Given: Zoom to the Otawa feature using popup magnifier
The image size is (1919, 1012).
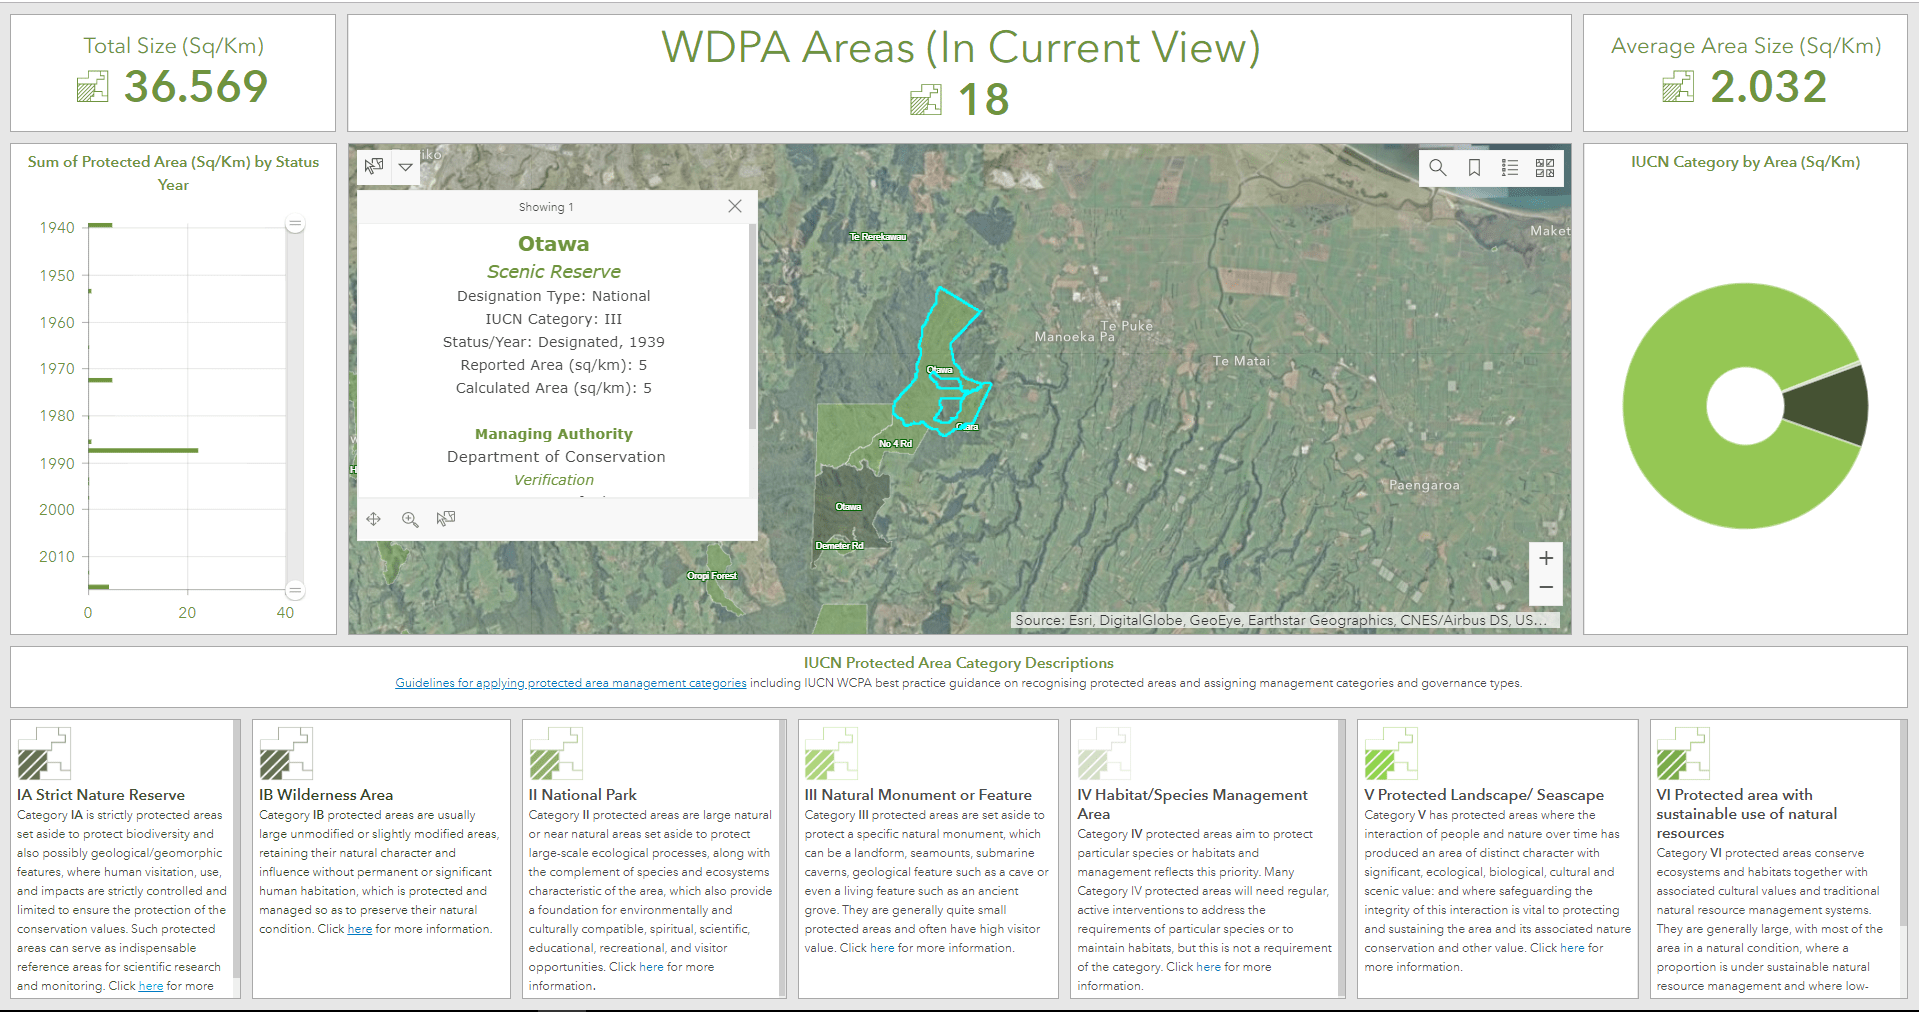Looking at the screenshot, I should point(410,518).
